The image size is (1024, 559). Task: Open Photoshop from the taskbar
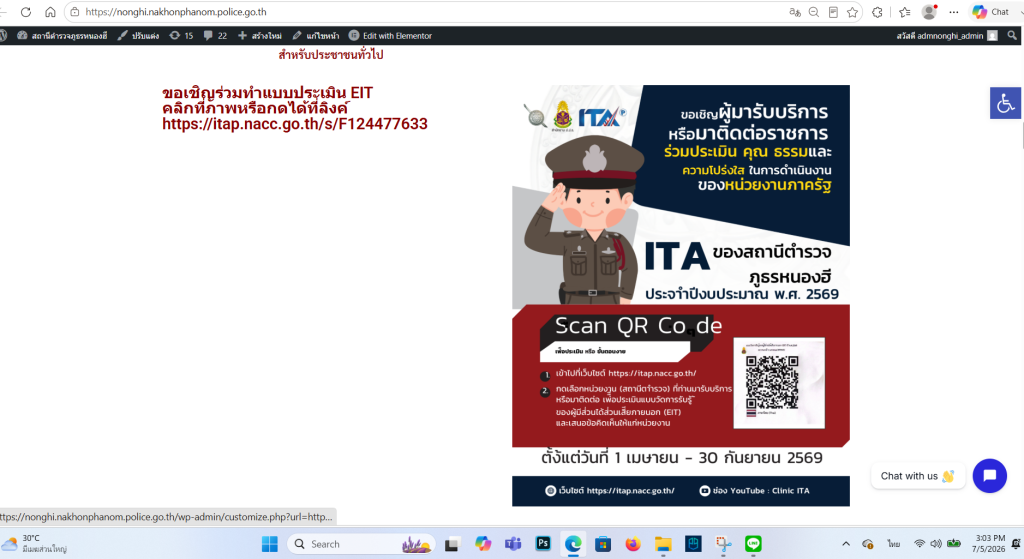coord(543,543)
